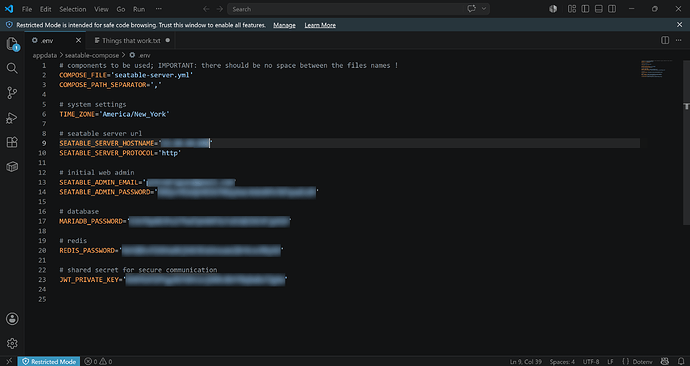The image size is (690, 366).
Task: Select the .env editor tab
Action: (x=55, y=40)
